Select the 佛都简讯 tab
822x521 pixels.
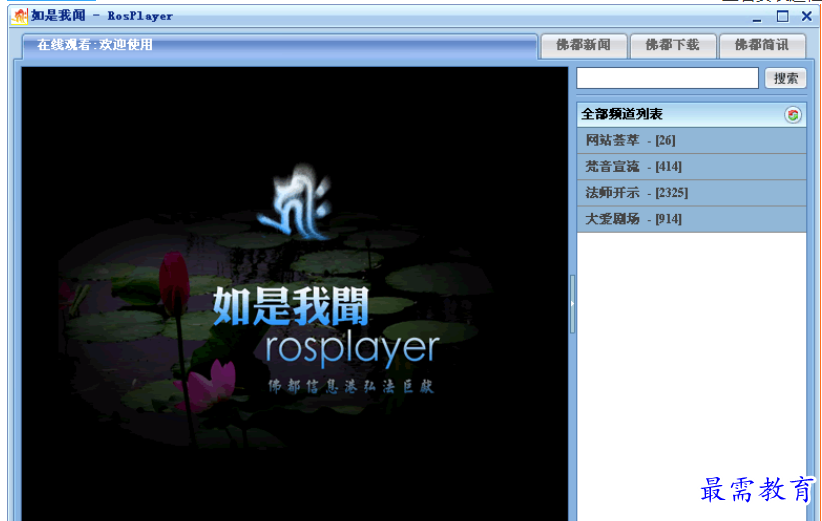click(762, 46)
